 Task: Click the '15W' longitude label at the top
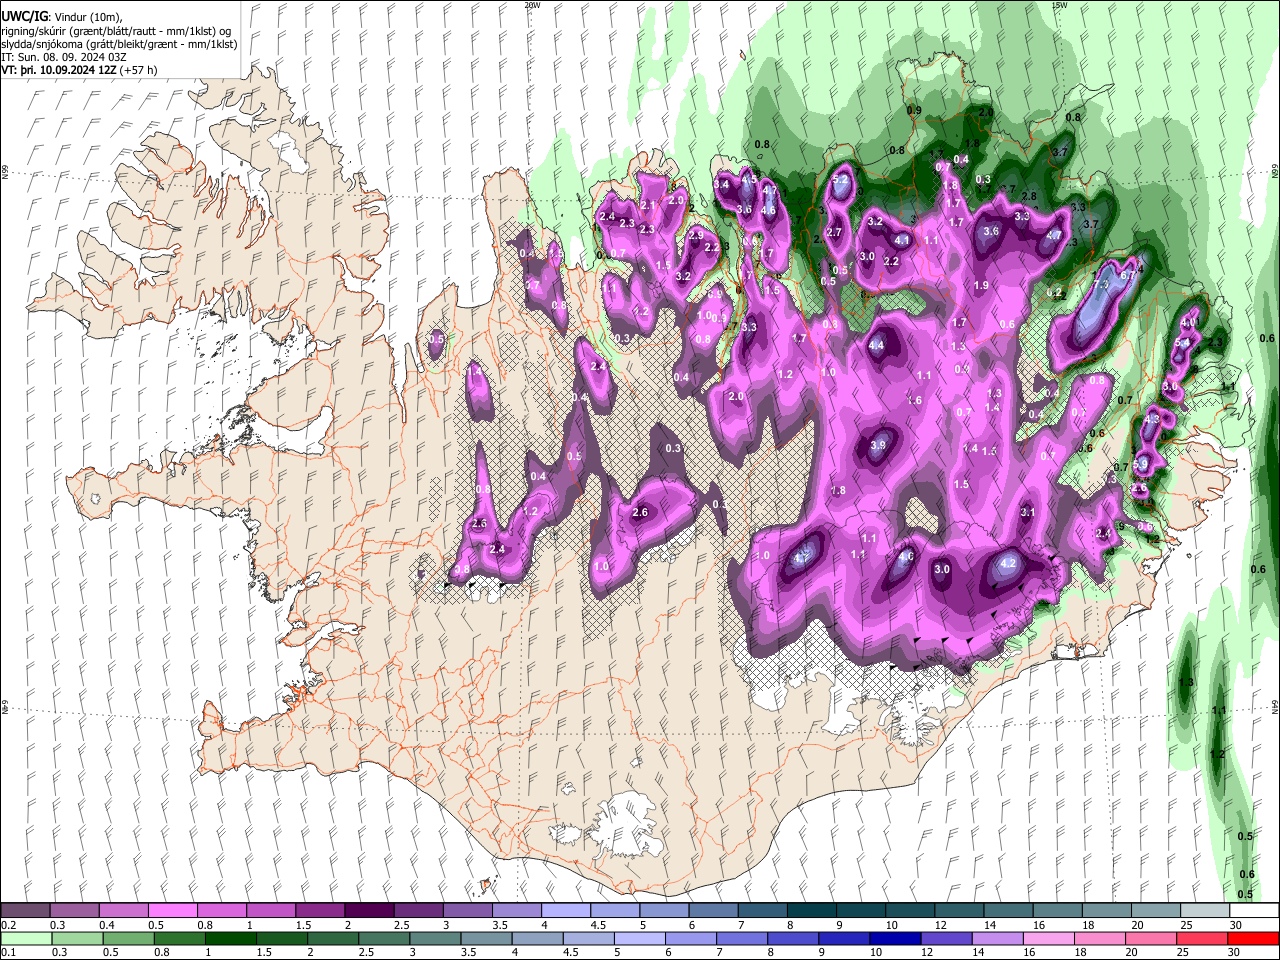coord(1059,5)
